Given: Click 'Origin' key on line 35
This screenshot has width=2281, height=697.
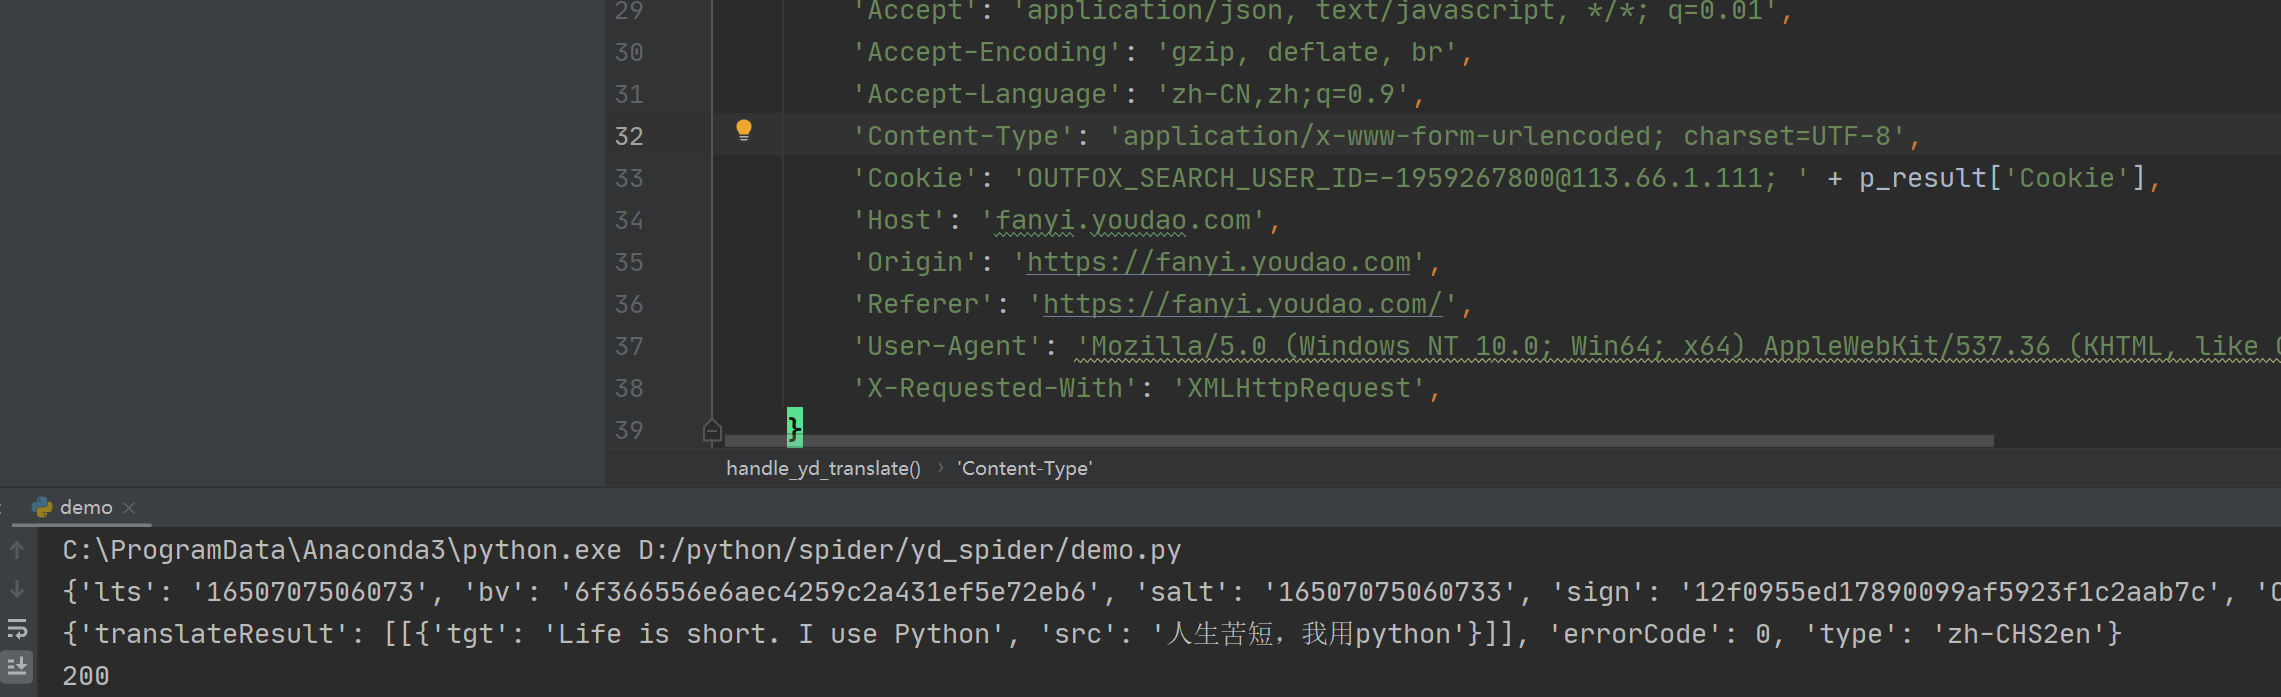Looking at the screenshot, I should pyautogui.click(x=915, y=262).
